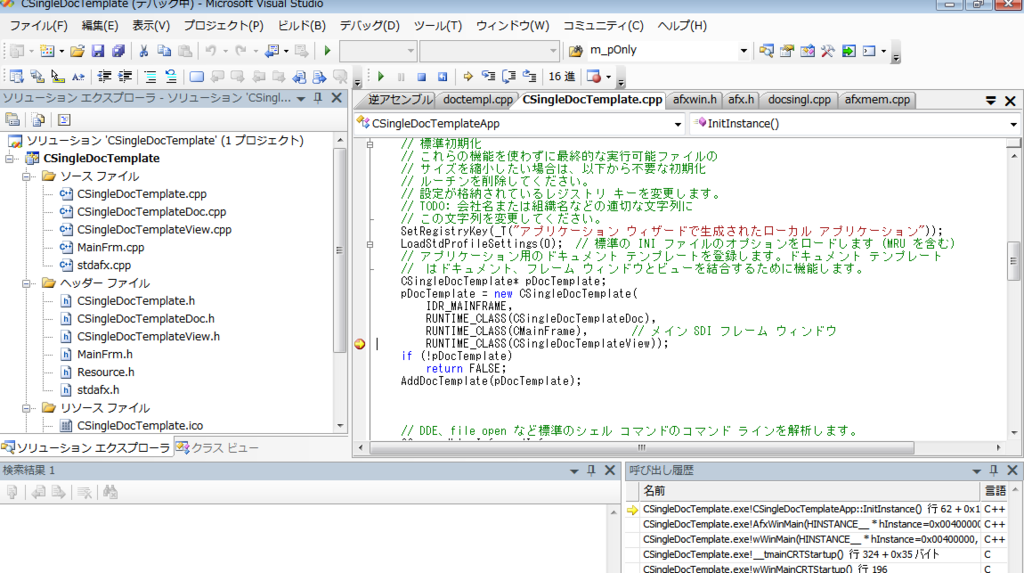Open the Solution Explorer toolbar icon near m_pOnly

pos(766,50)
